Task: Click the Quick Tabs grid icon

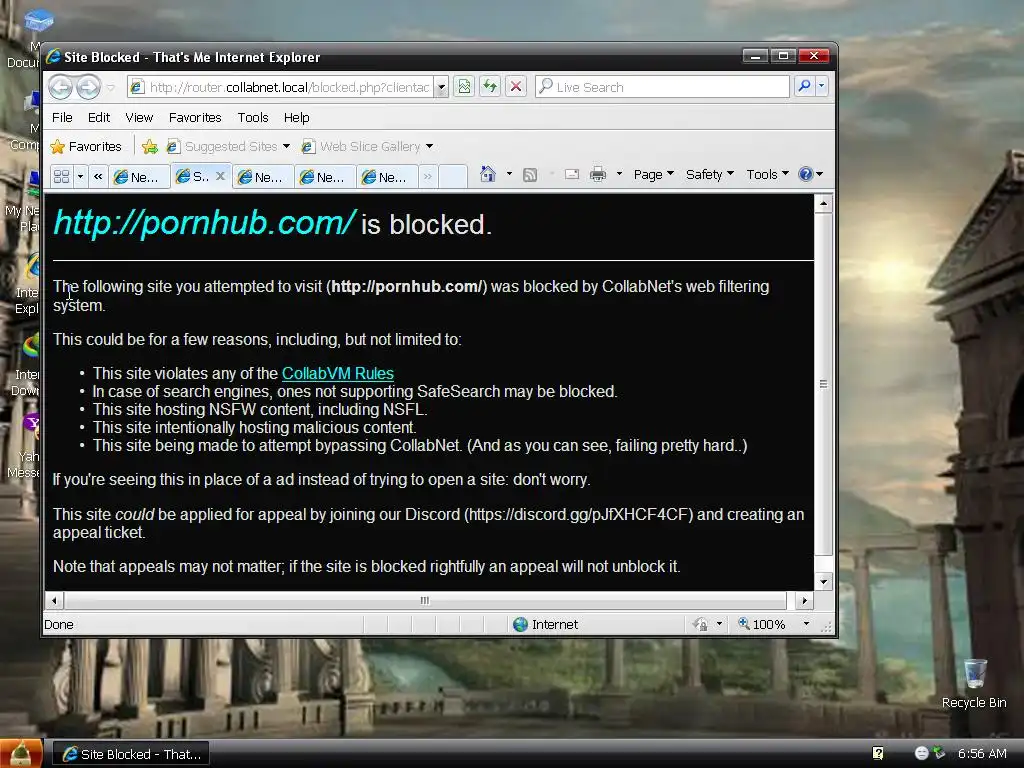Action: coord(61,176)
